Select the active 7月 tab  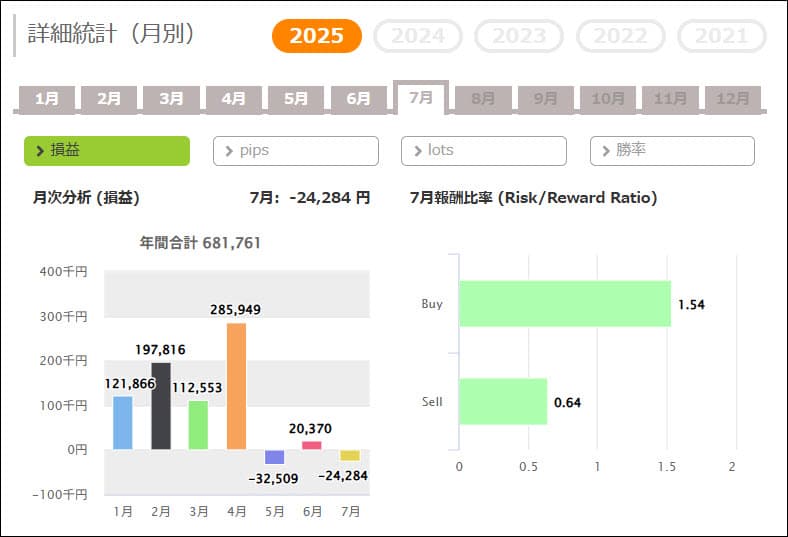pyautogui.click(x=421, y=97)
